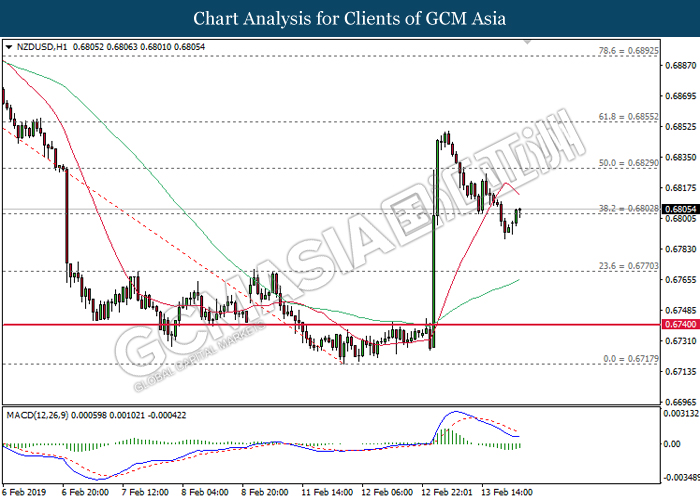Click the 0.66965 price axis value
The width and height of the screenshot is (700, 500).
click(x=680, y=402)
